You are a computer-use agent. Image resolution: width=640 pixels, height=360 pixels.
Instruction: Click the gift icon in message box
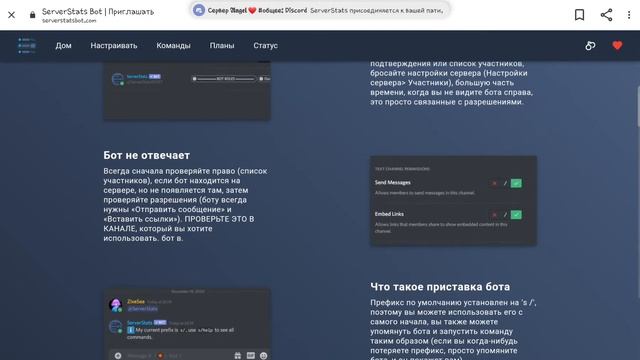pyautogui.click(x=238, y=356)
